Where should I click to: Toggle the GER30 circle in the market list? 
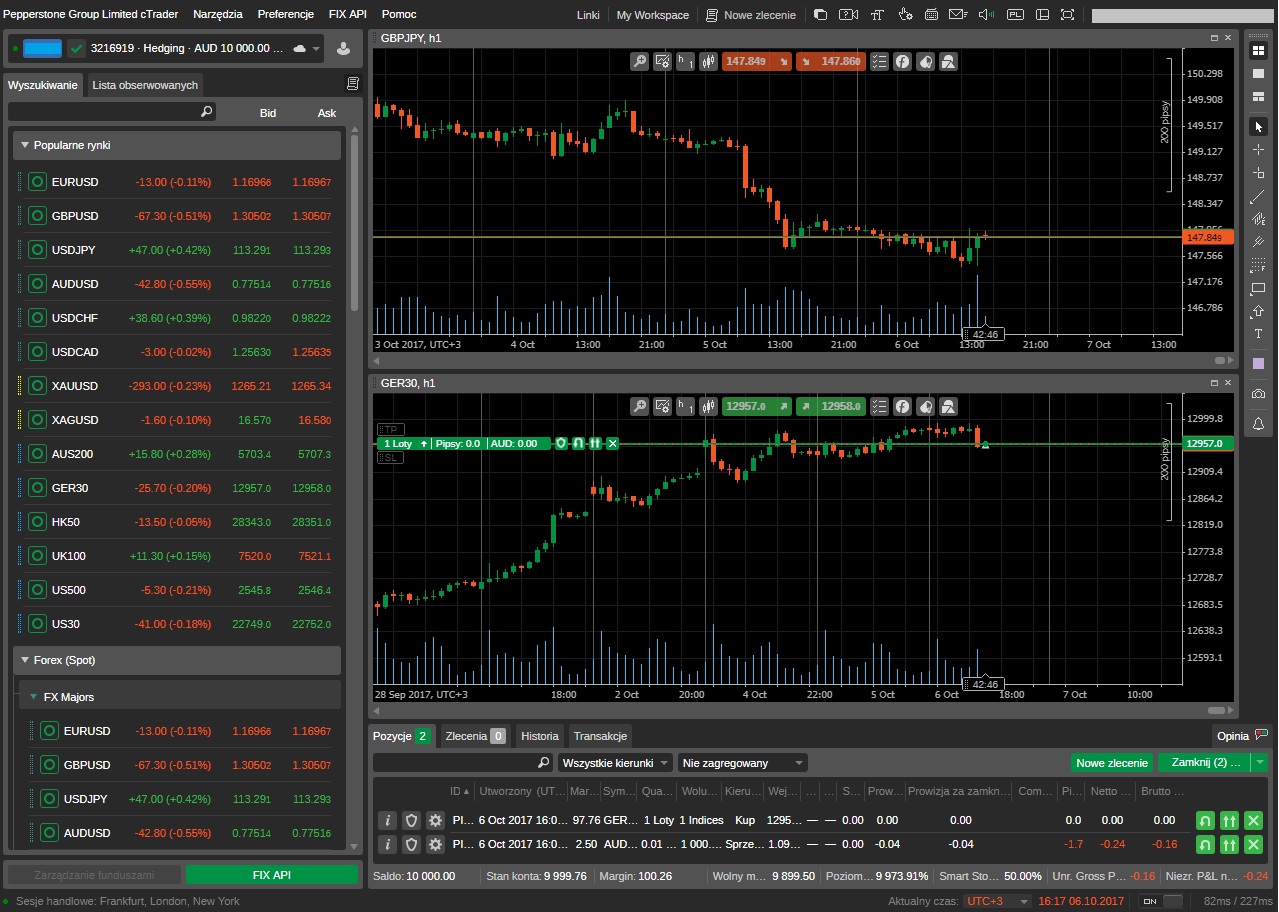pyautogui.click(x=38, y=488)
